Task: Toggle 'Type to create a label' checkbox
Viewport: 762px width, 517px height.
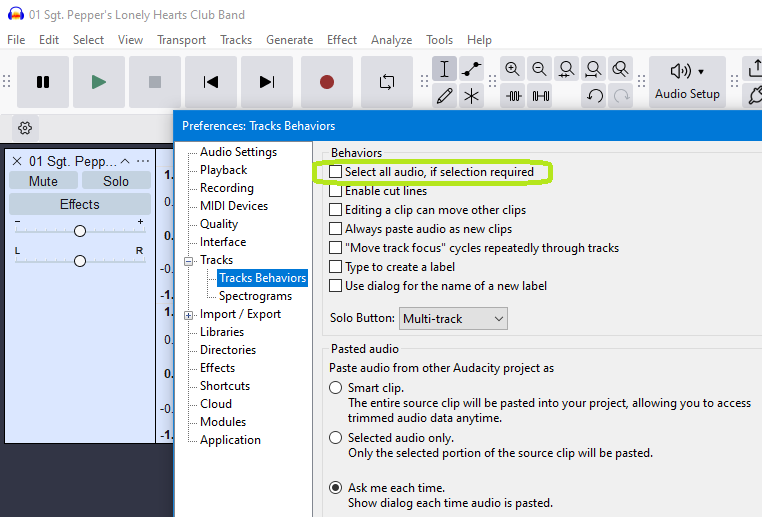Action: click(x=336, y=267)
